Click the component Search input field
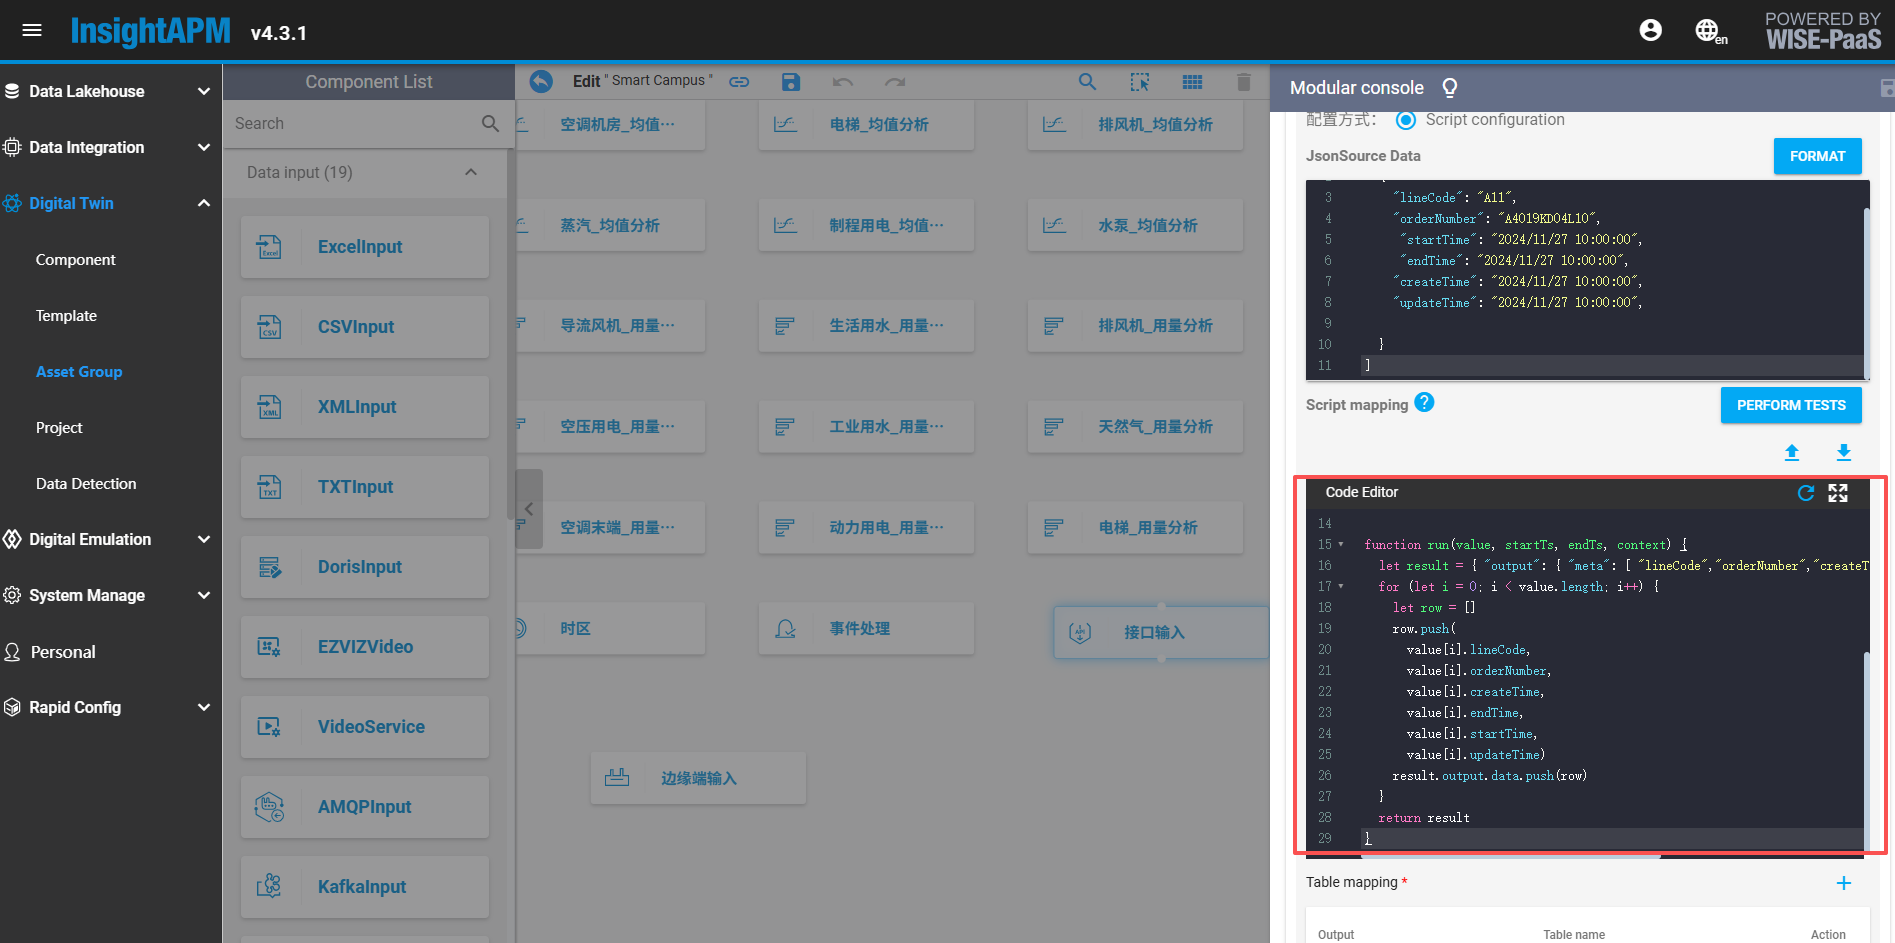The width and height of the screenshot is (1895, 943). pos(355,123)
